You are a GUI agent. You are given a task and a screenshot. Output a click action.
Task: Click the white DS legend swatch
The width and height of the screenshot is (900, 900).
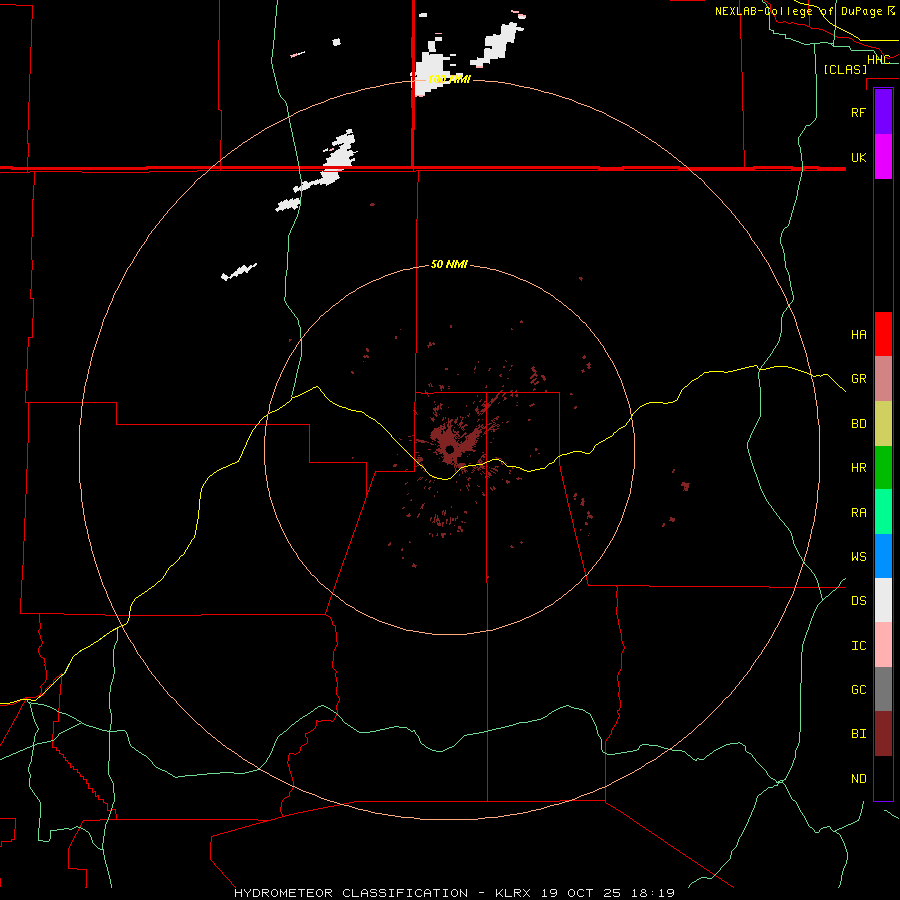883,600
